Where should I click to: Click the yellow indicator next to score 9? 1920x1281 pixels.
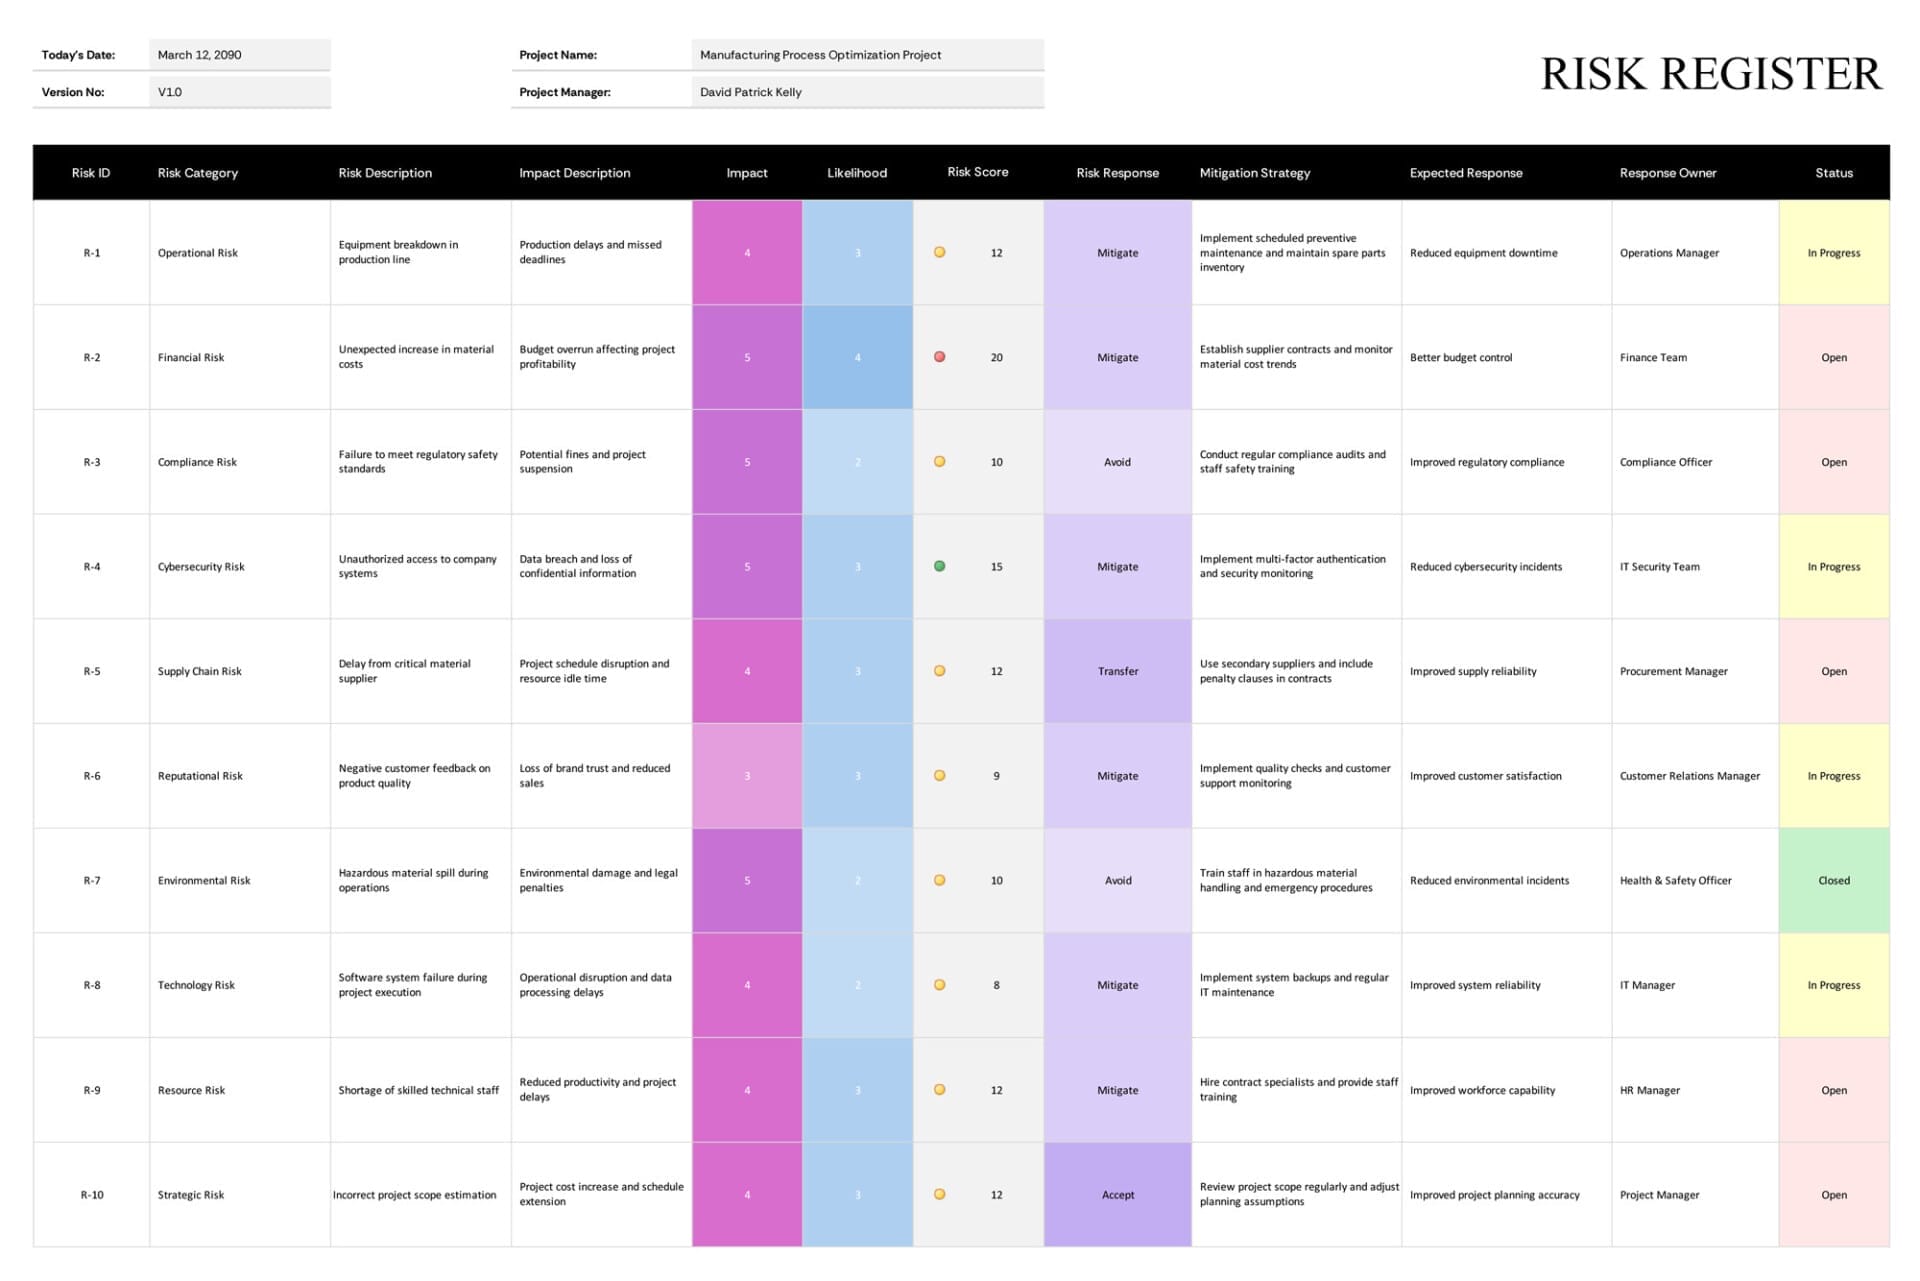point(940,775)
